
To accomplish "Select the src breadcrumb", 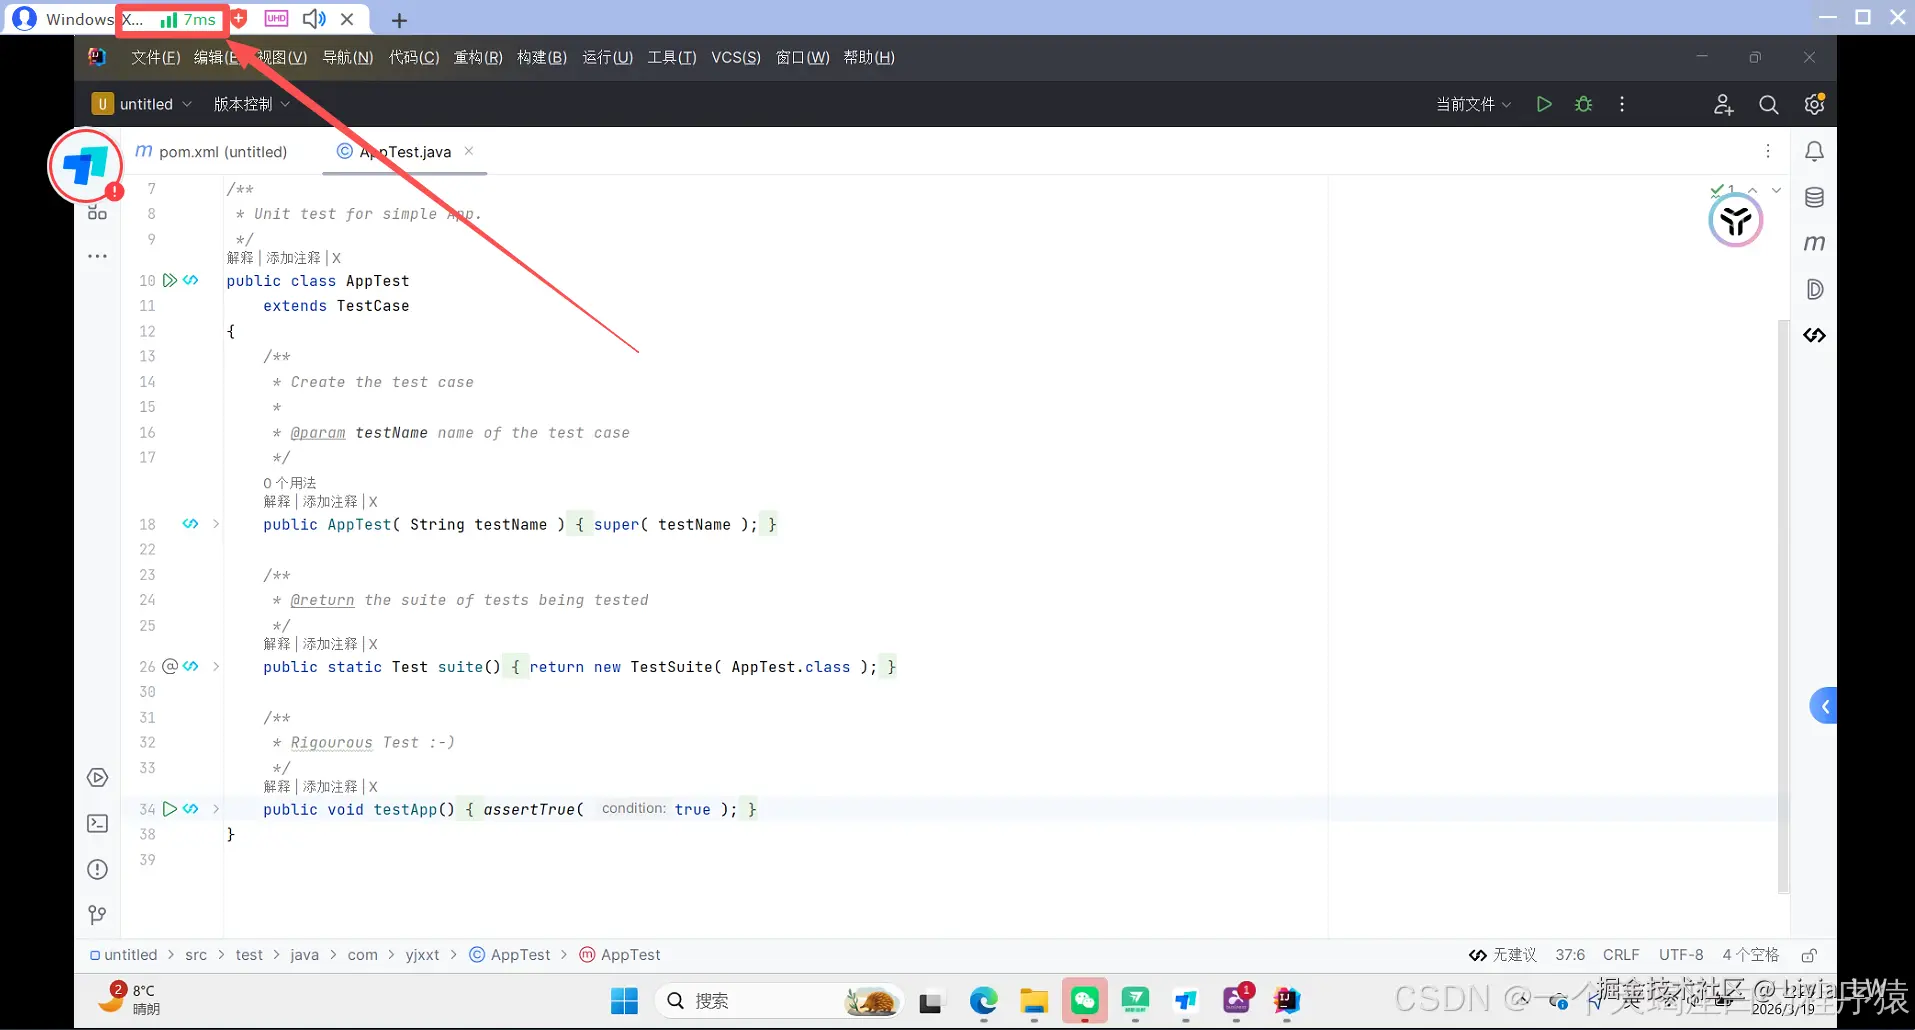I will [x=196, y=955].
